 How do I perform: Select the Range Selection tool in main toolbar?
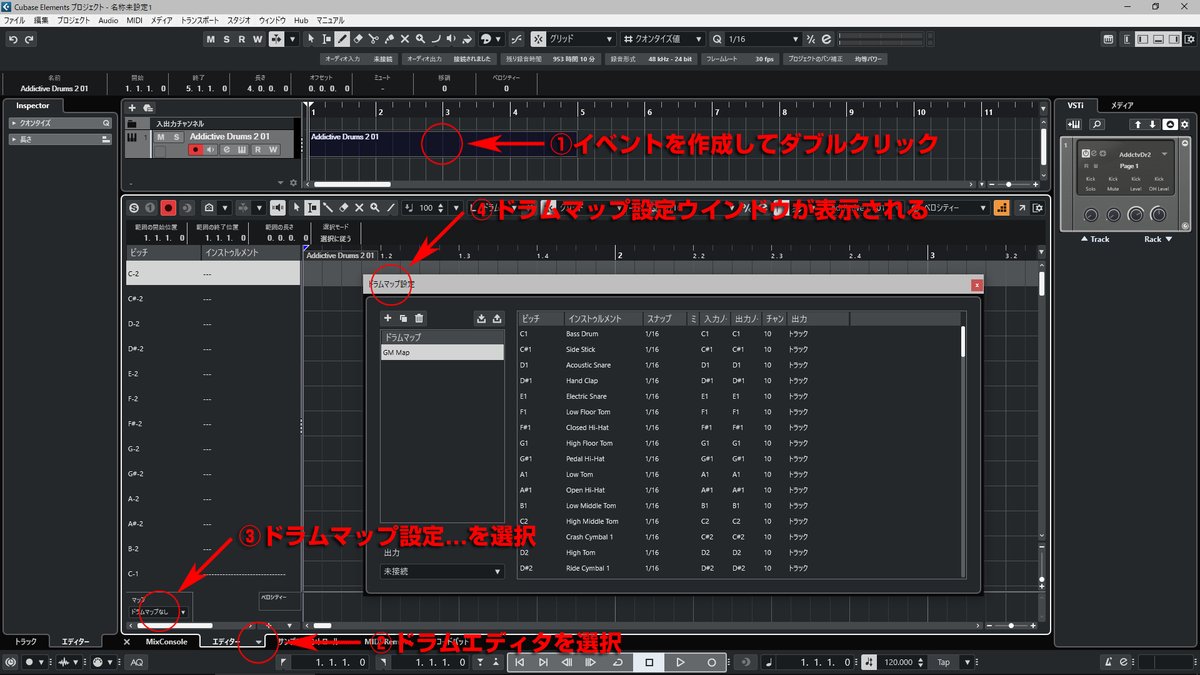[326, 39]
